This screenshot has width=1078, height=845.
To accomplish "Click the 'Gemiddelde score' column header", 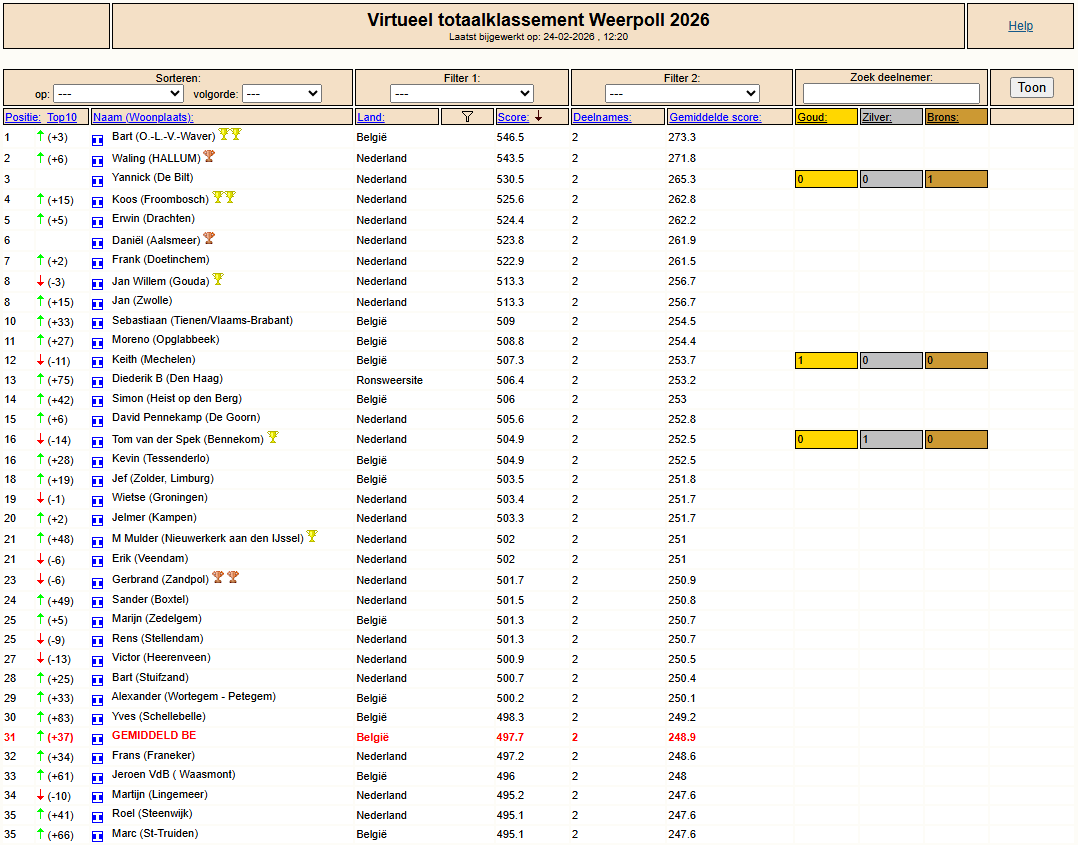I will coord(715,117).
